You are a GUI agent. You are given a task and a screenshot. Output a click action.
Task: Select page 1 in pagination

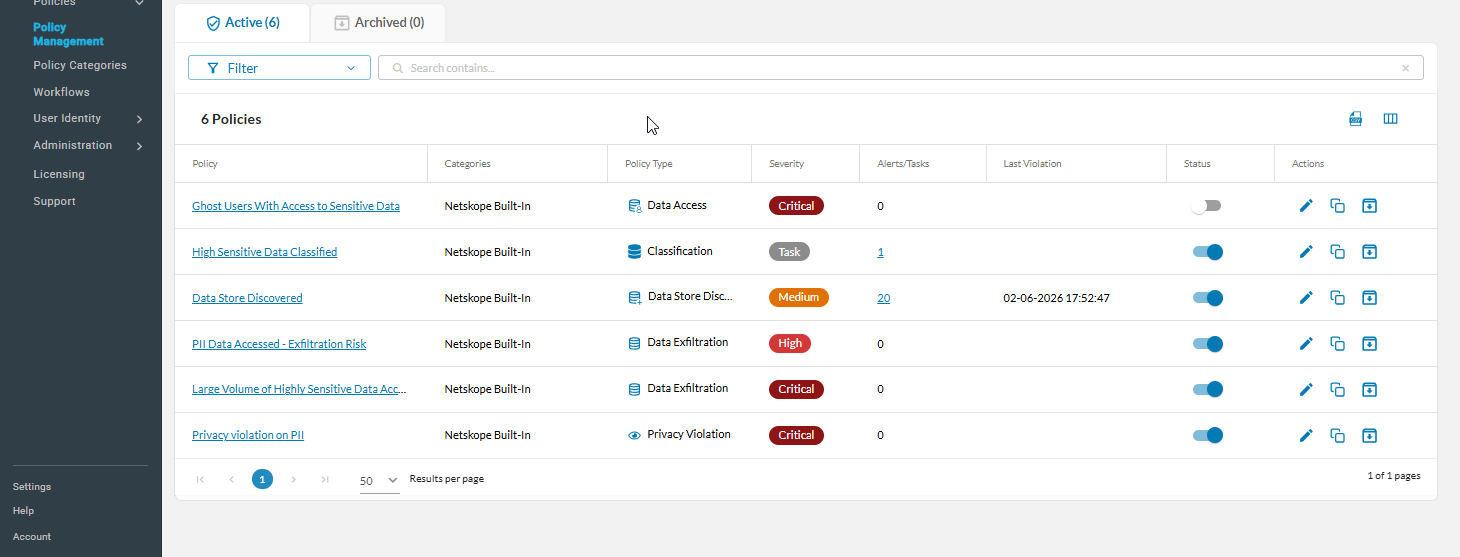point(262,479)
